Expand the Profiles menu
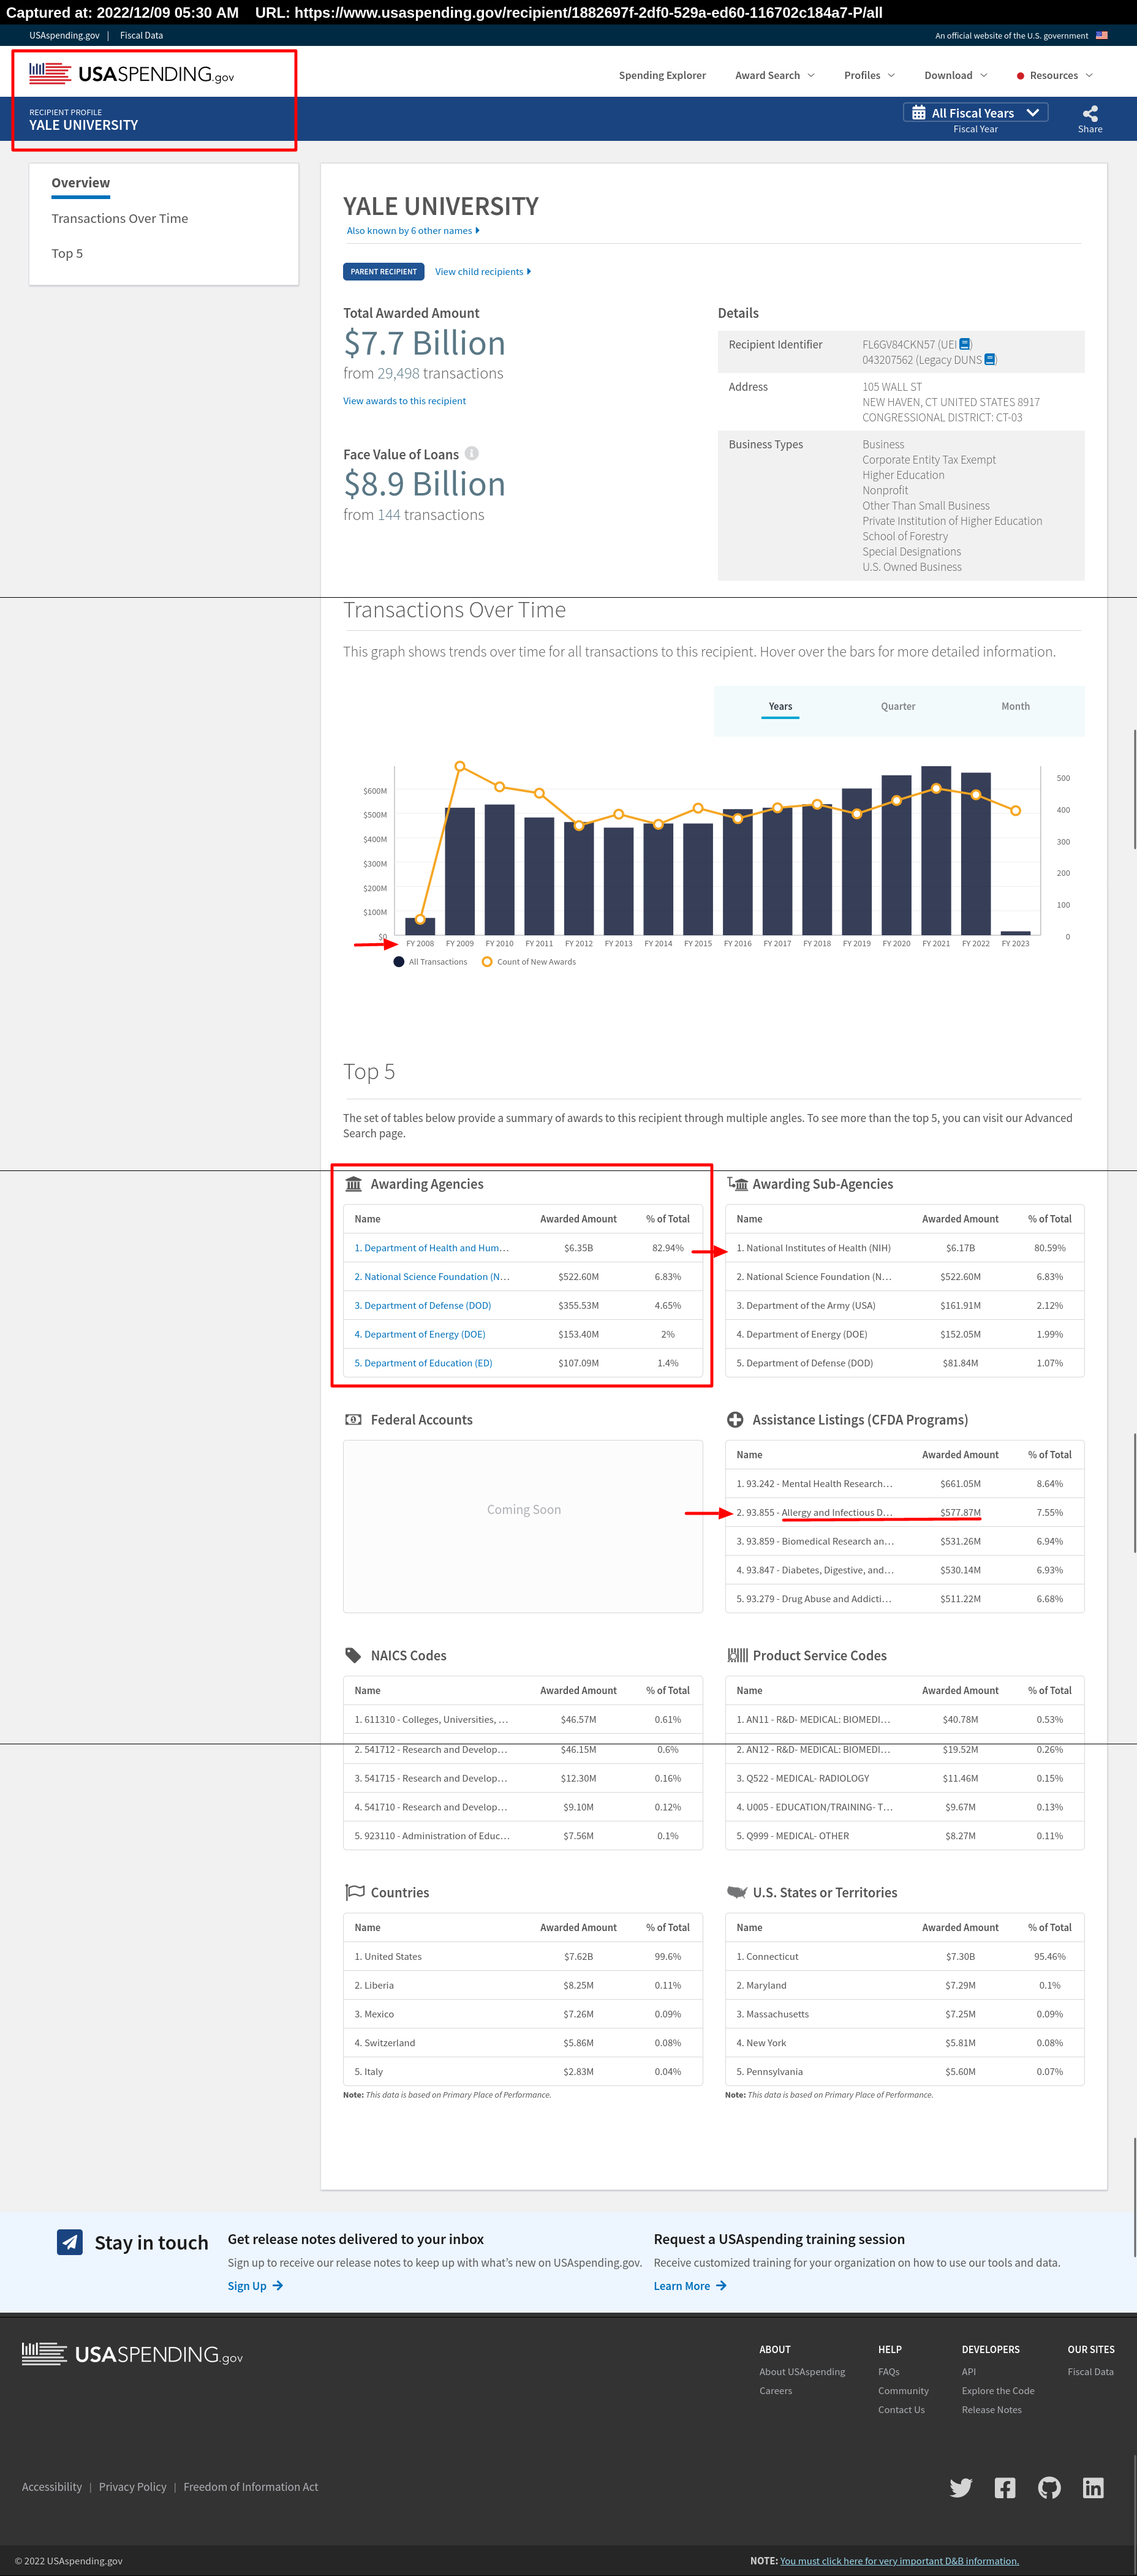 (869, 75)
